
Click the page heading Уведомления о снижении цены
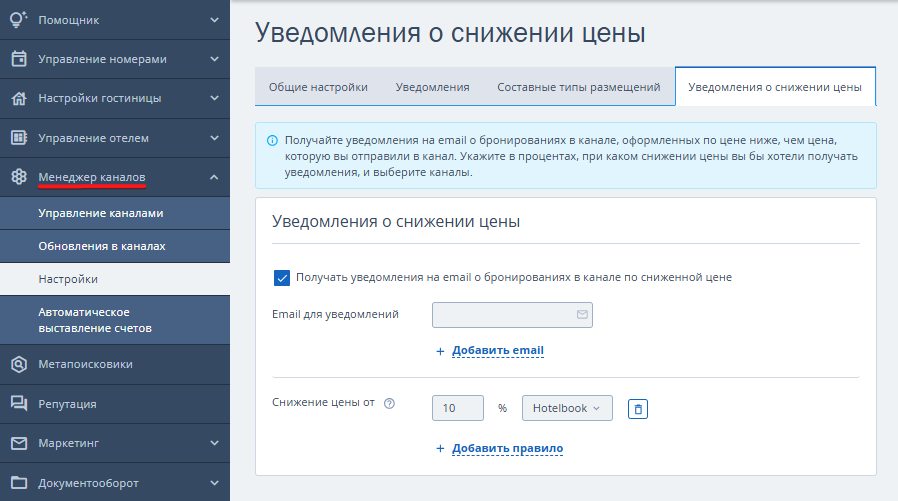(450, 33)
